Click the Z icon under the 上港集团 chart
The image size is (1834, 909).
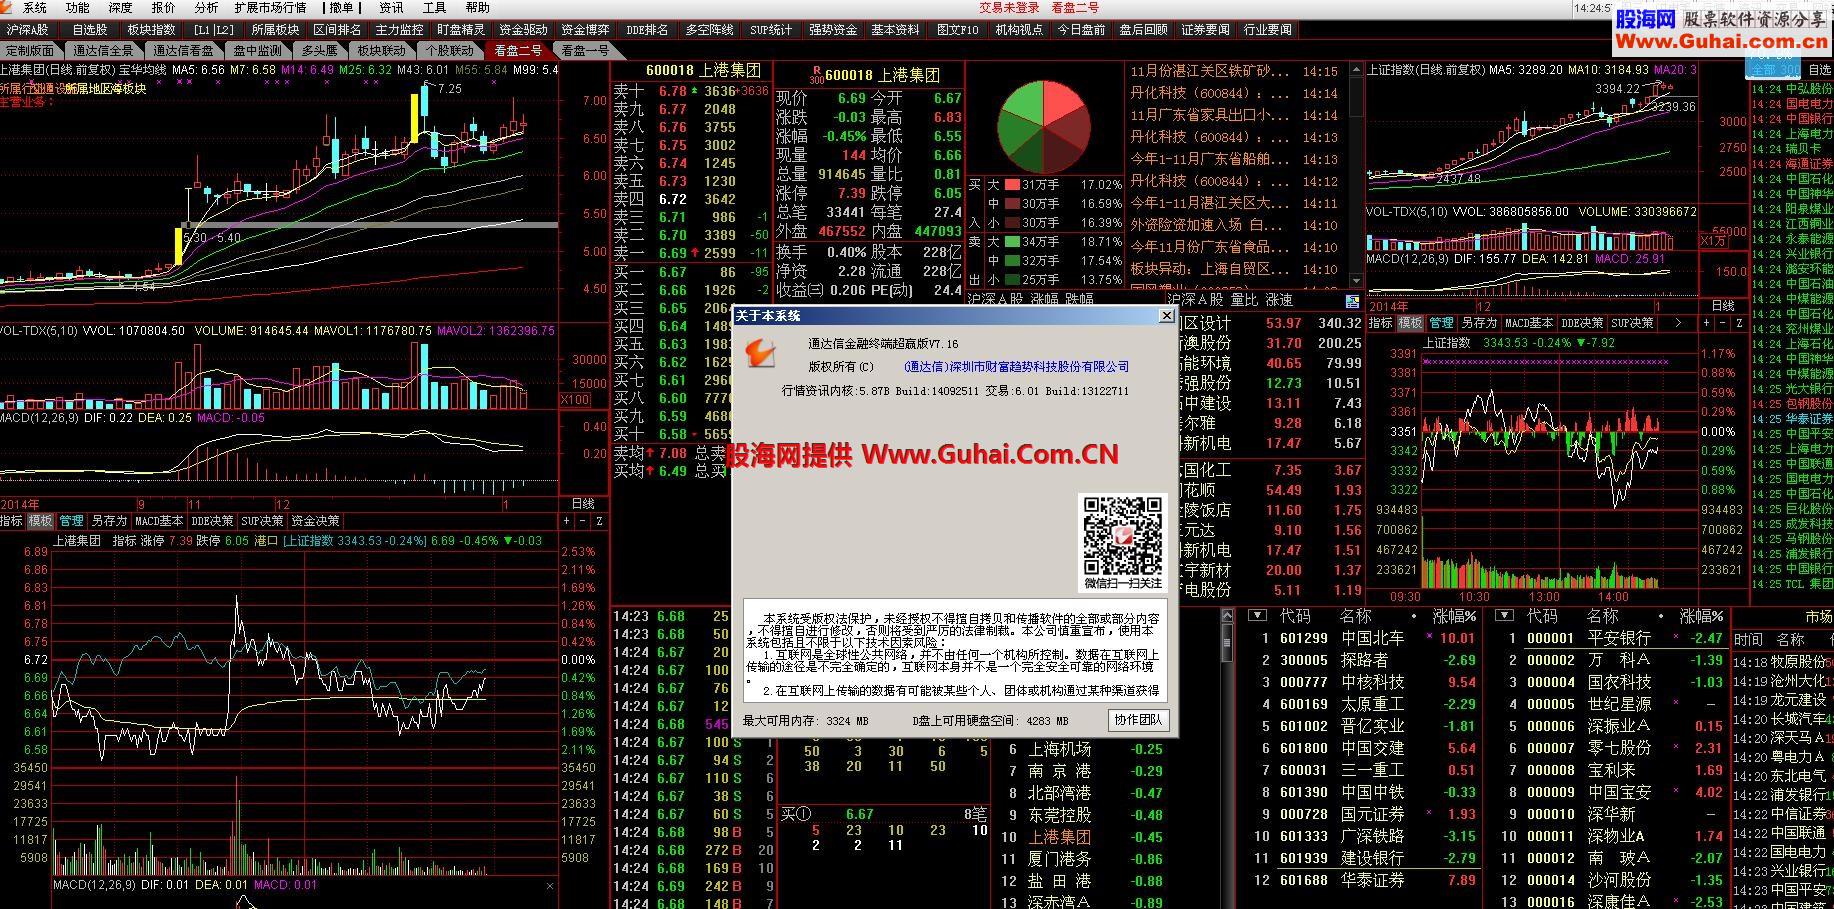(599, 521)
